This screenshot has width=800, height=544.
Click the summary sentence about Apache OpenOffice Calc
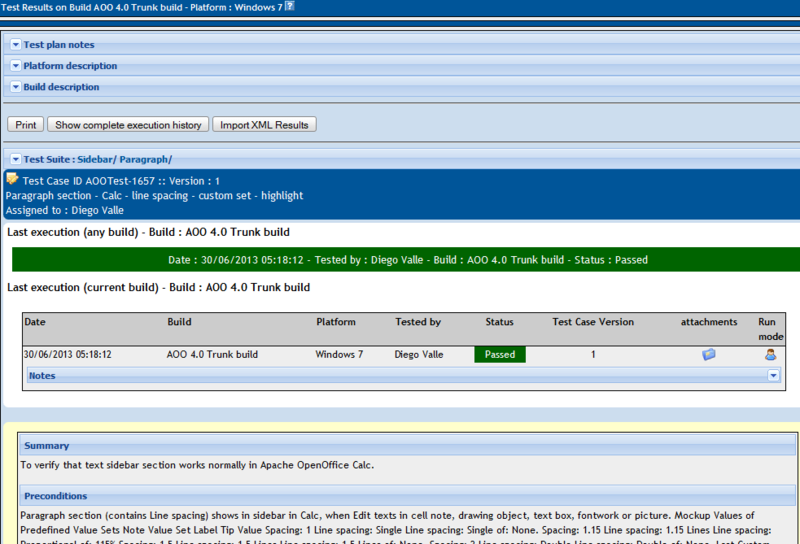coord(197,465)
